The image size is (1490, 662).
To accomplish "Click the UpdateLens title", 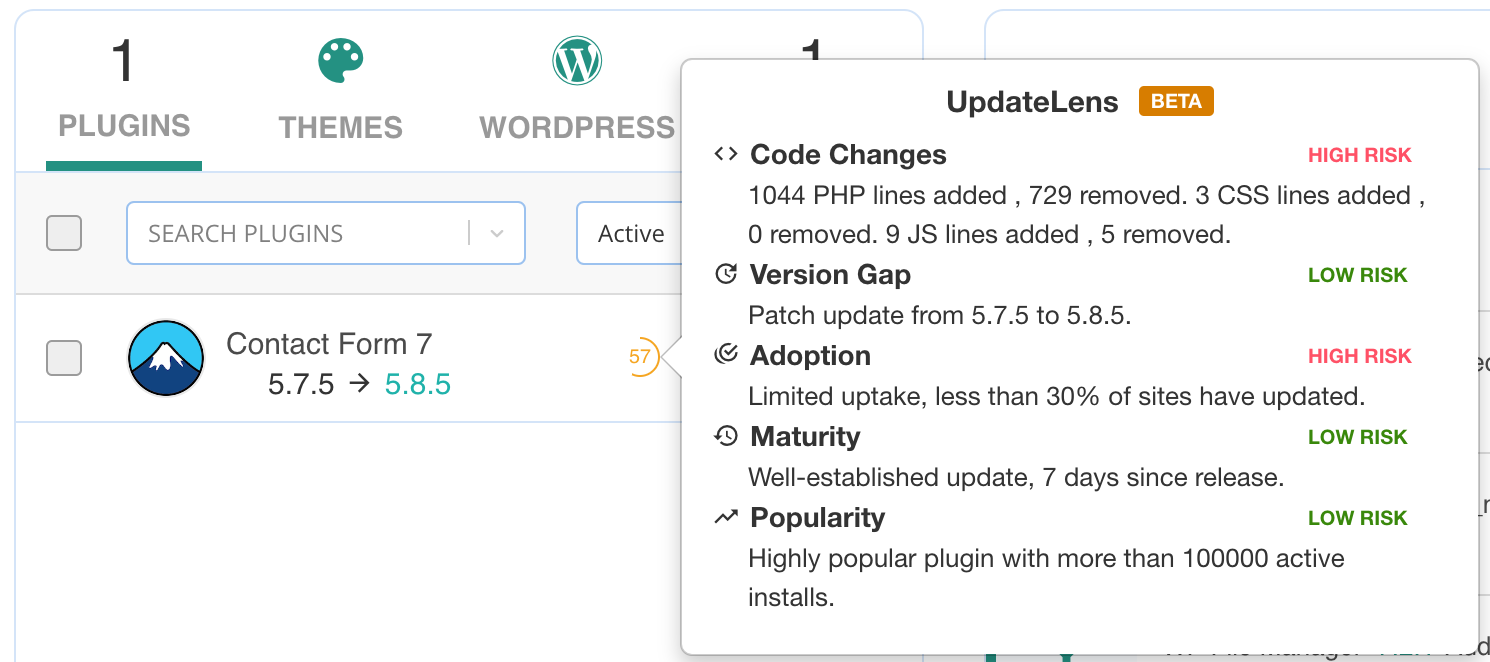I will tap(1032, 102).
